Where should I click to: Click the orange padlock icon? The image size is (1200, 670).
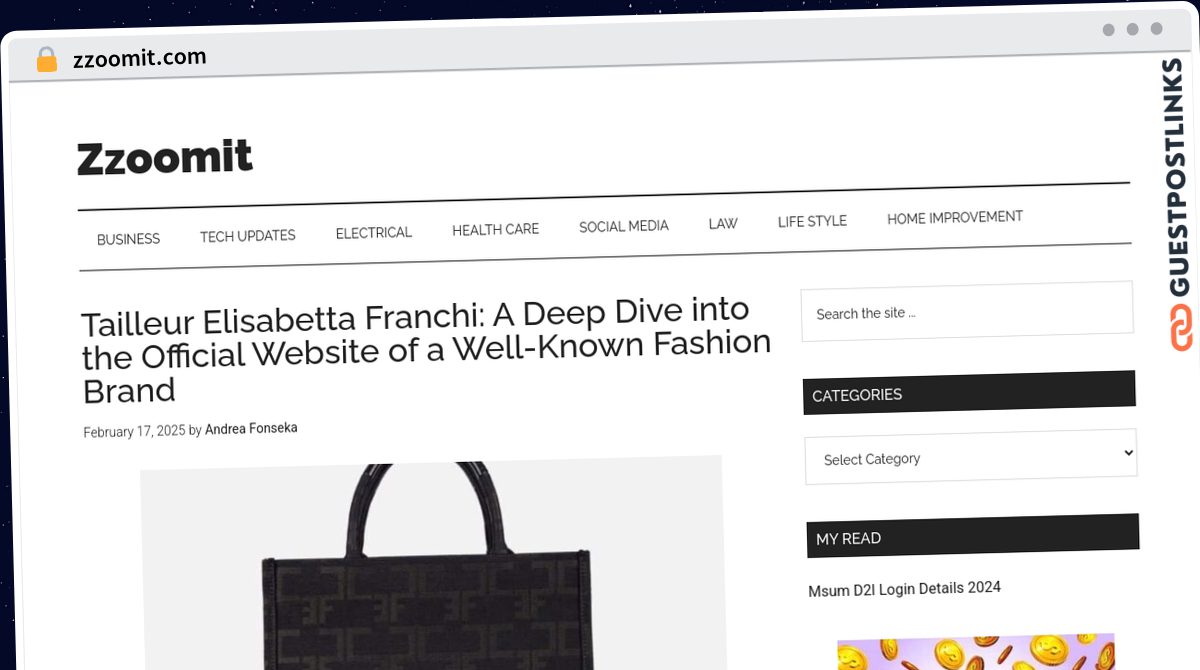(x=47, y=60)
